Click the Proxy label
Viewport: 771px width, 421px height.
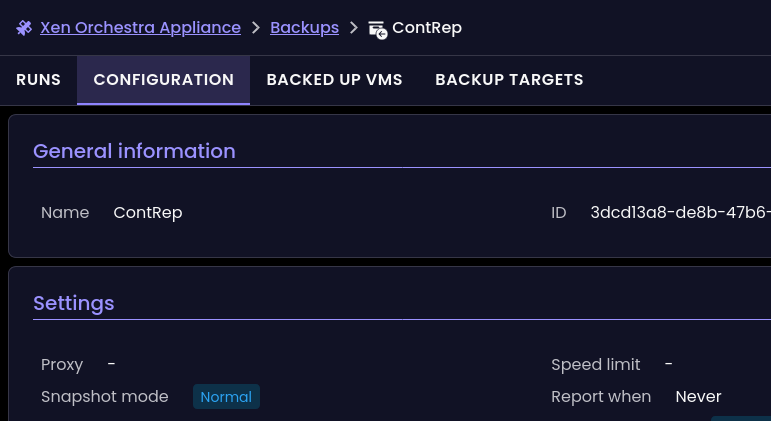[x=62, y=365]
